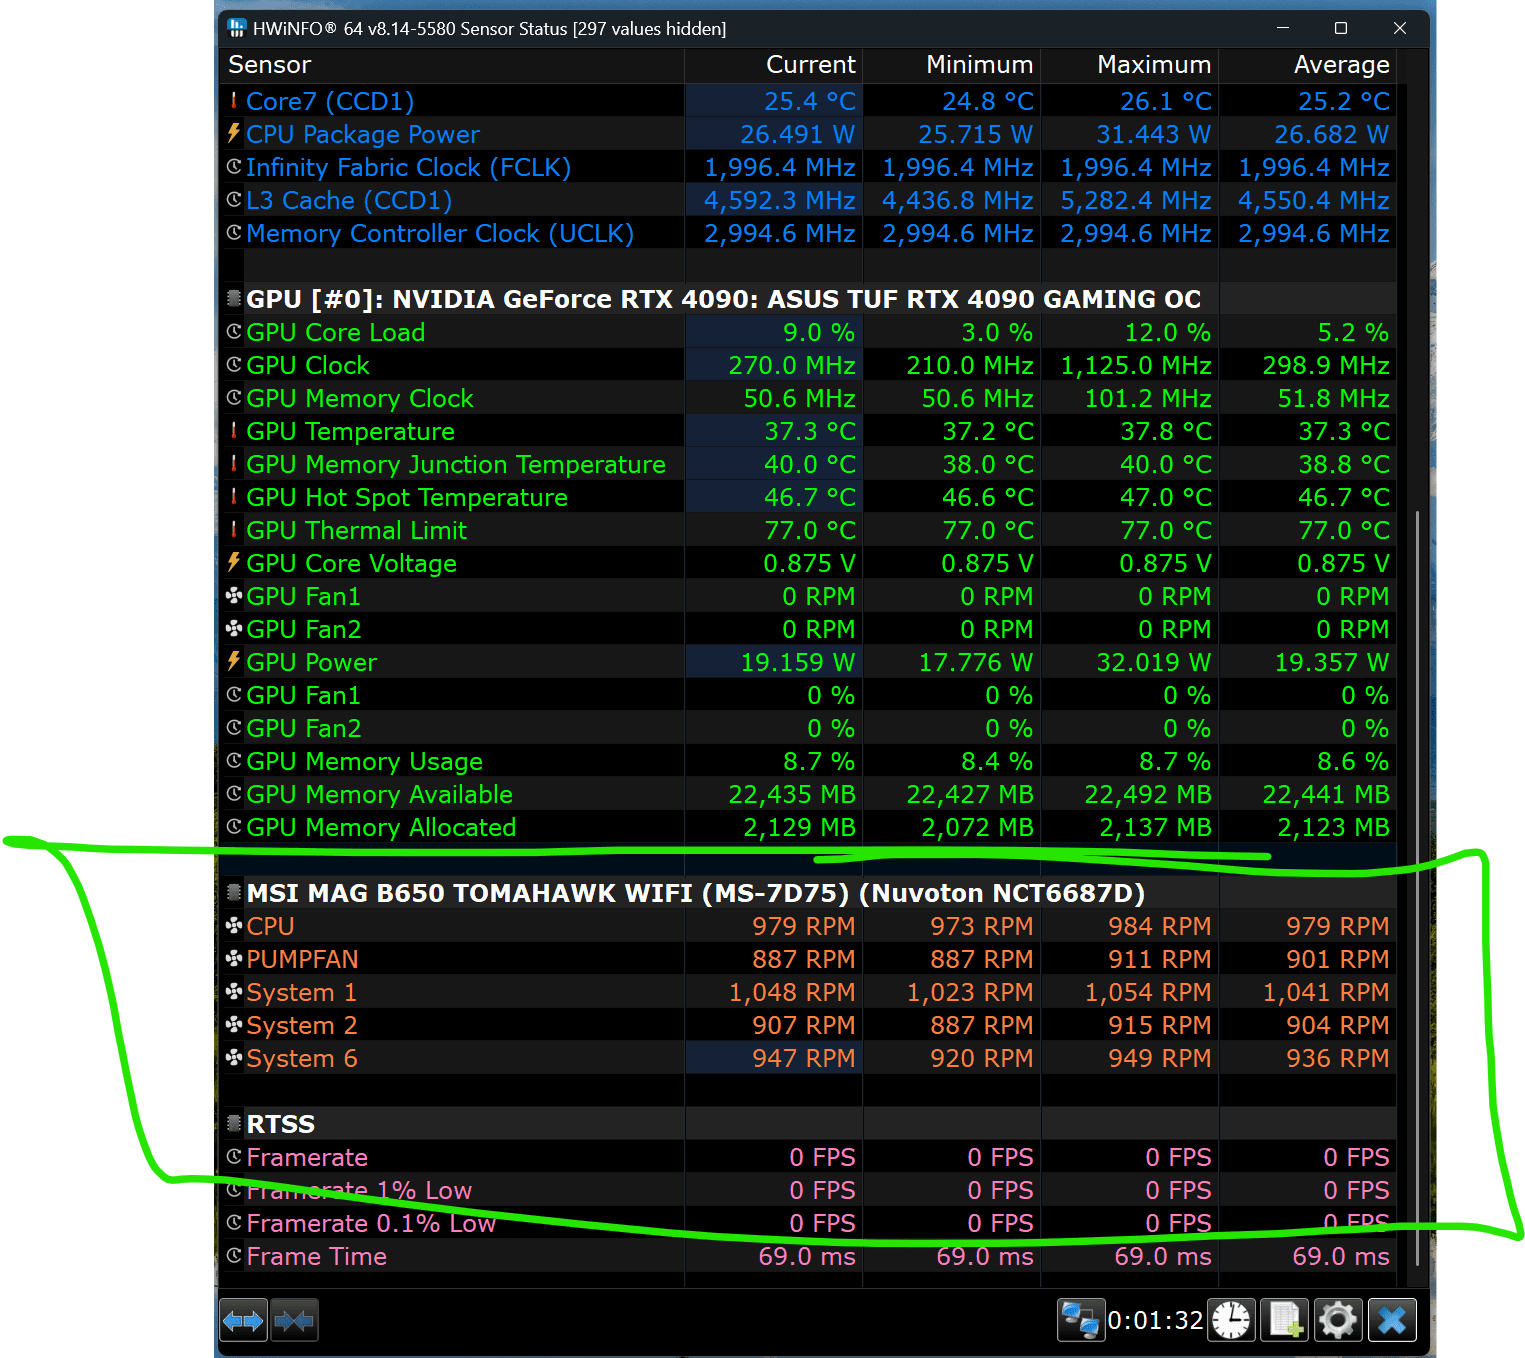
Task: Maximize the HWiNFO Sensor Status window
Action: point(1341,28)
